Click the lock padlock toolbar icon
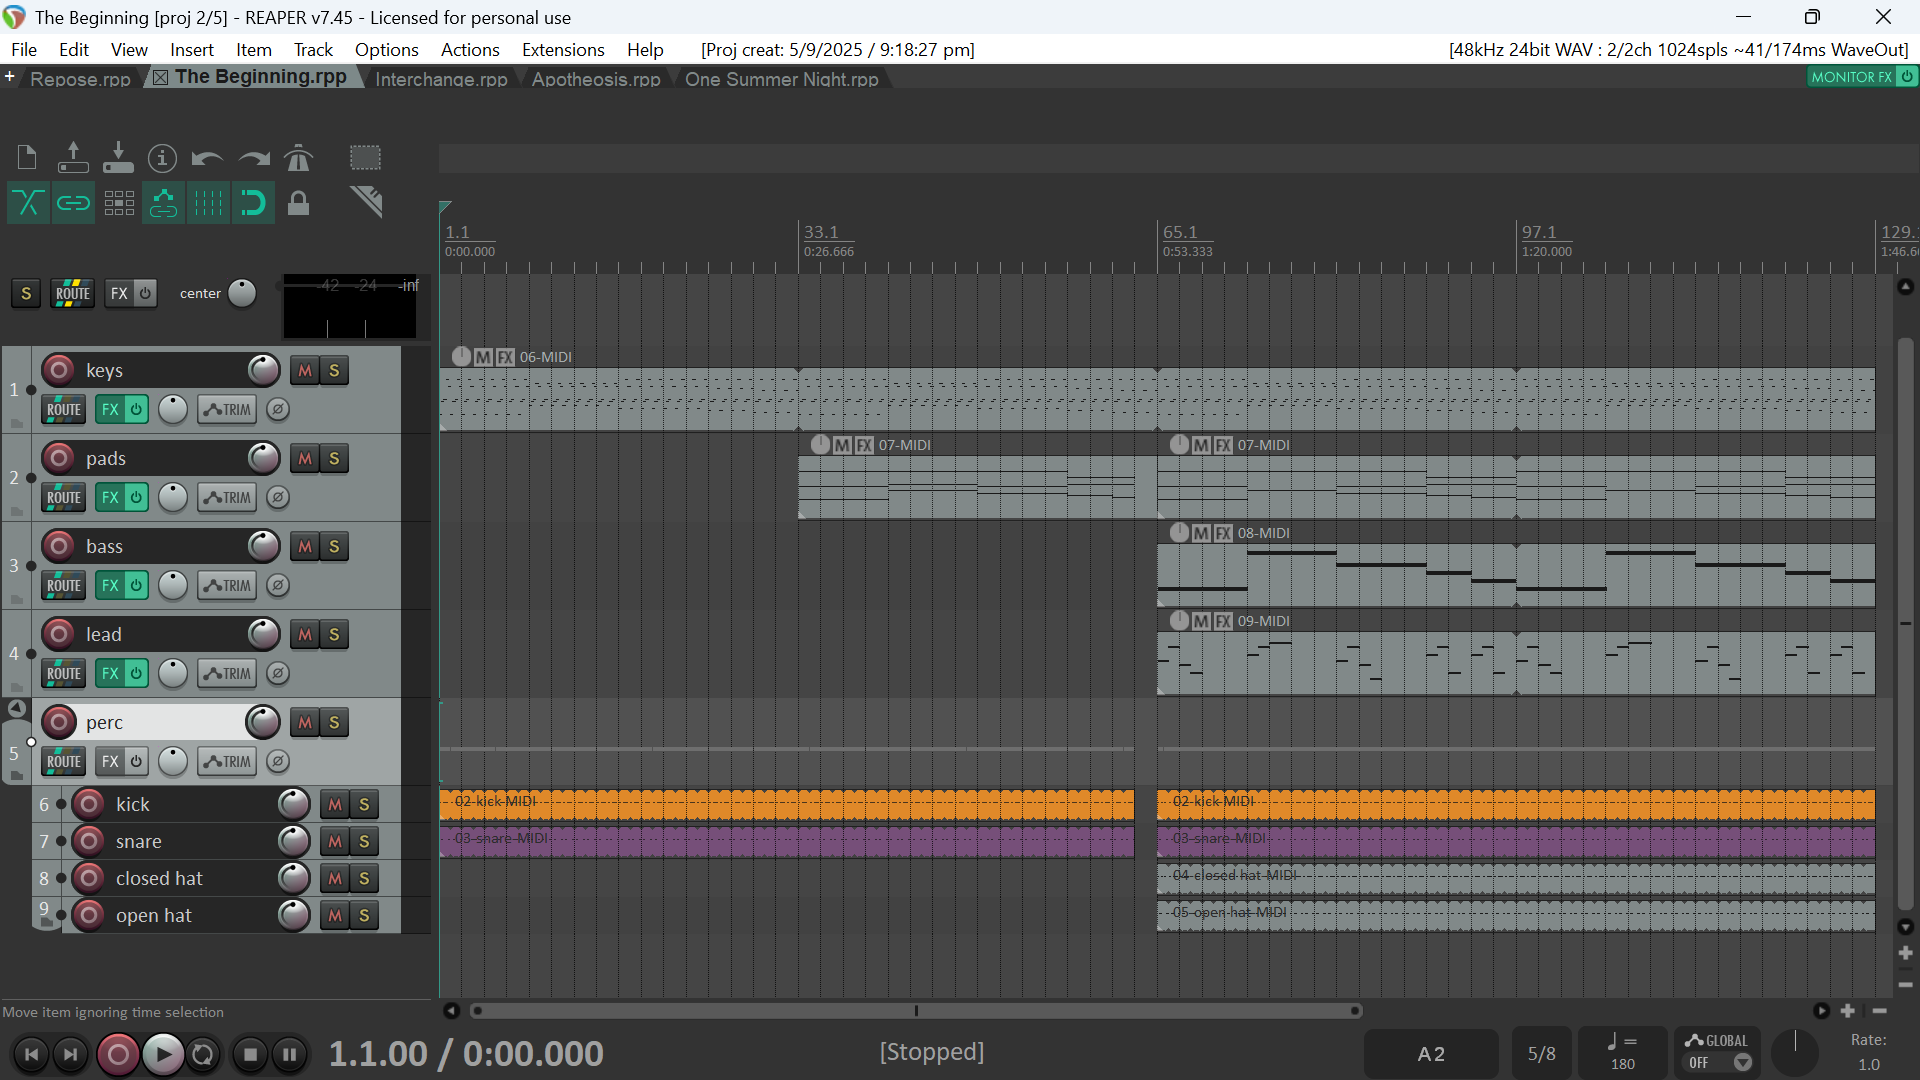Screen dimensions: 1920x1080 click(298, 203)
